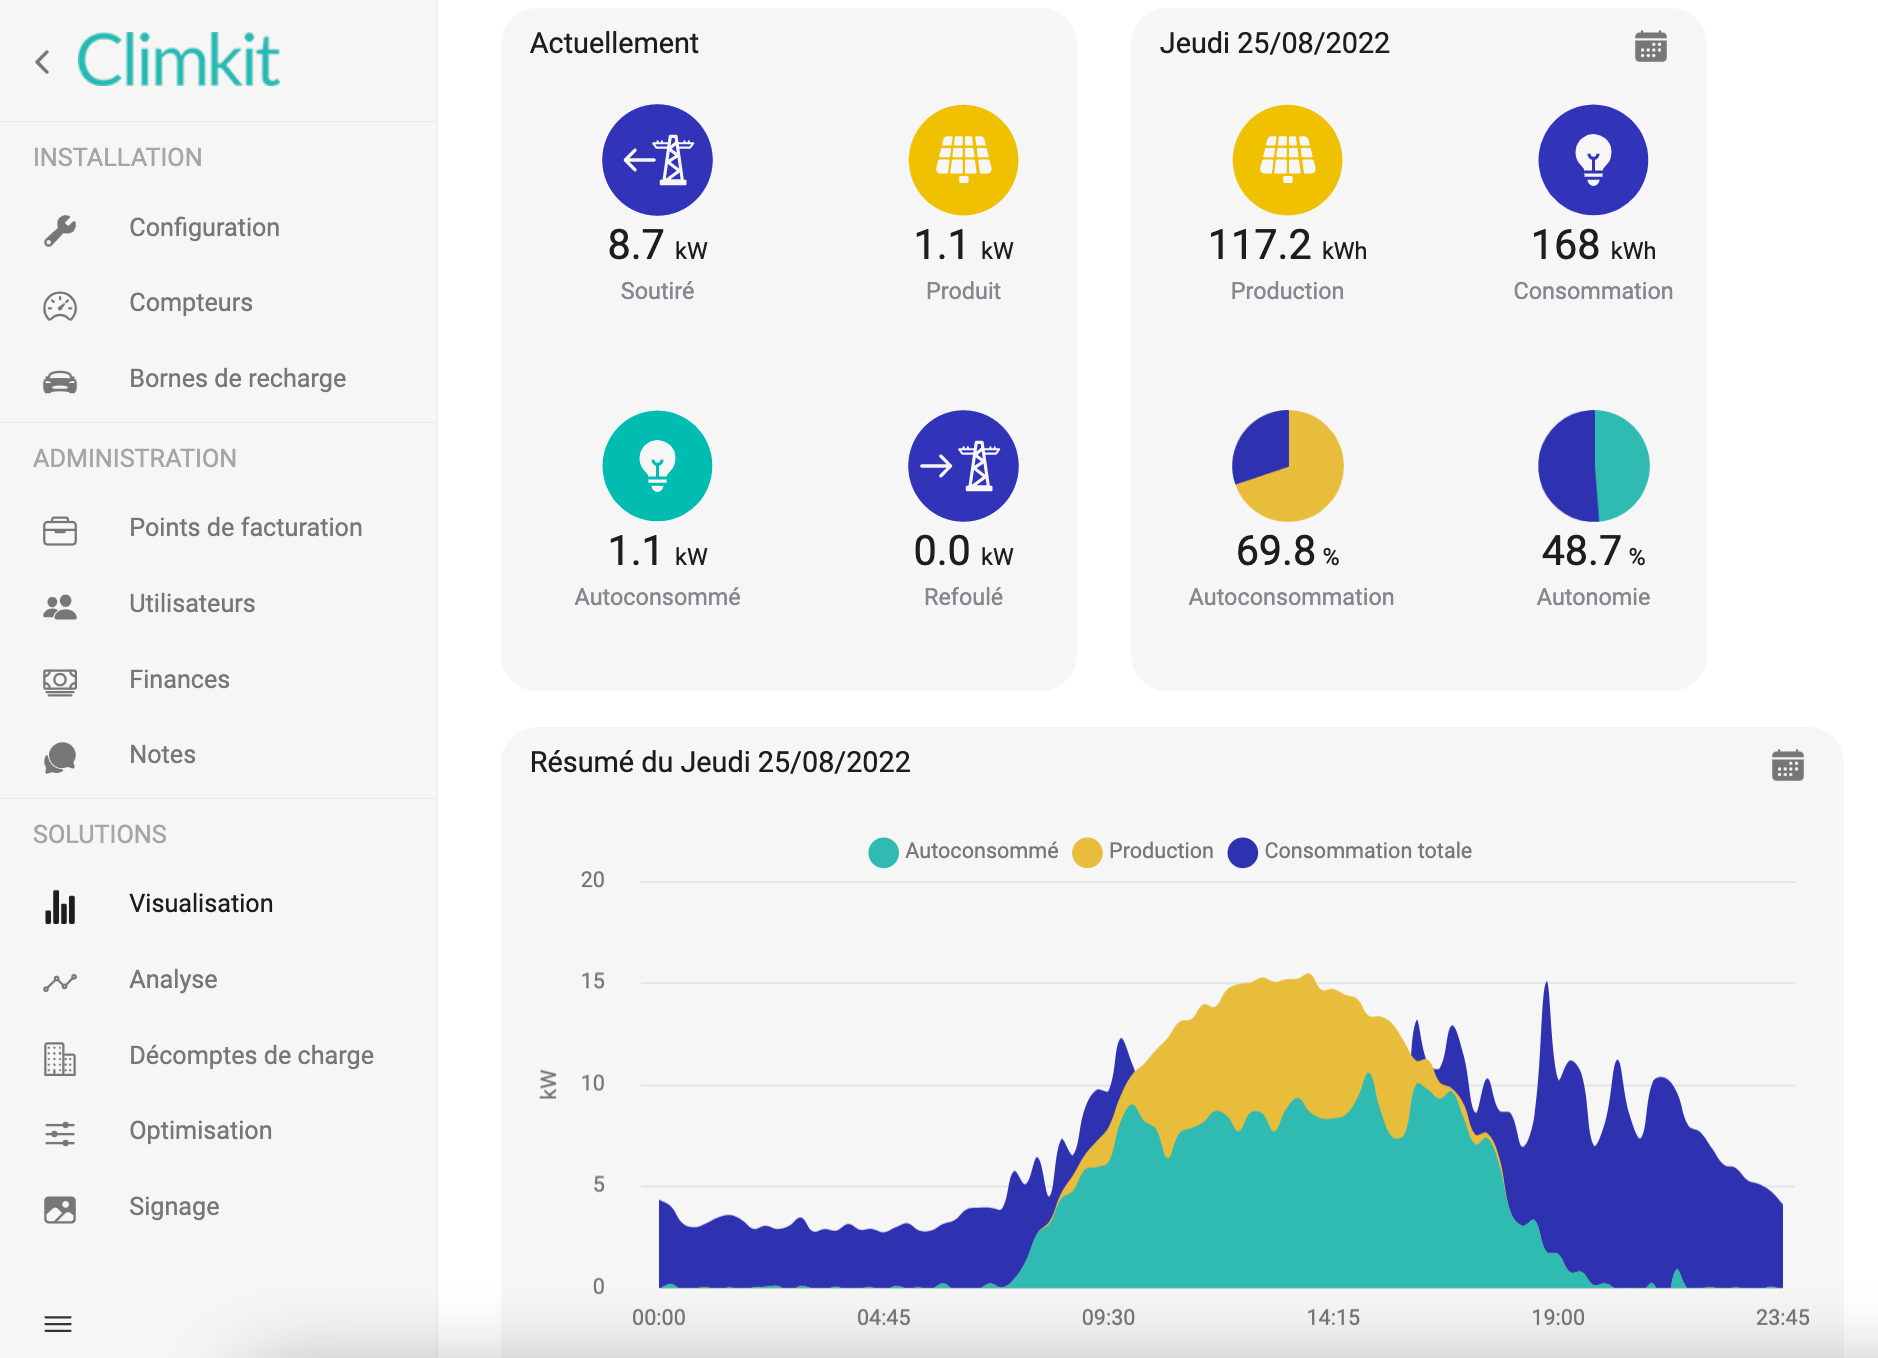Click the Refoulé grid export icon

point(963,466)
